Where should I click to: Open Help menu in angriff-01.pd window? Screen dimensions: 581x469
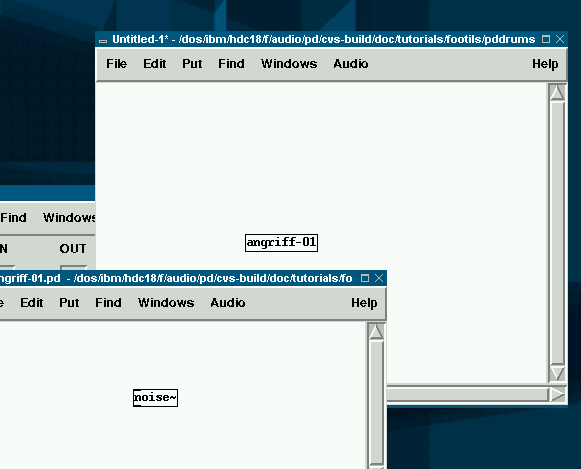tap(364, 303)
